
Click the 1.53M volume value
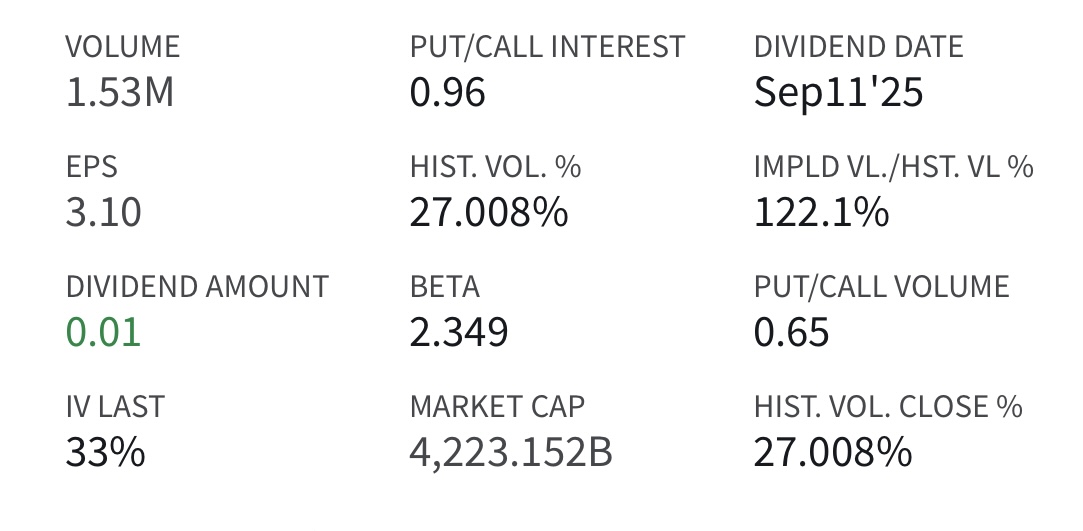(119, 92)
